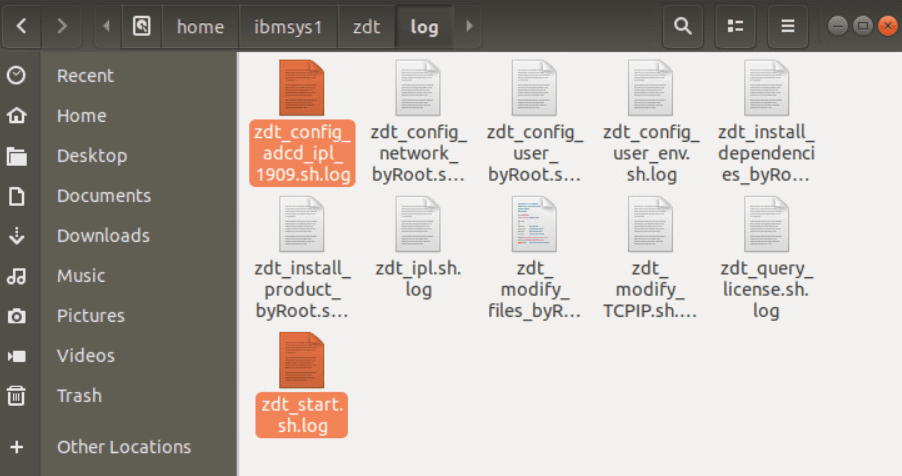Select the Music sidebar item
Image resolution: width=902 pixels, height=476 pixels.
click(x=81, y=276)
